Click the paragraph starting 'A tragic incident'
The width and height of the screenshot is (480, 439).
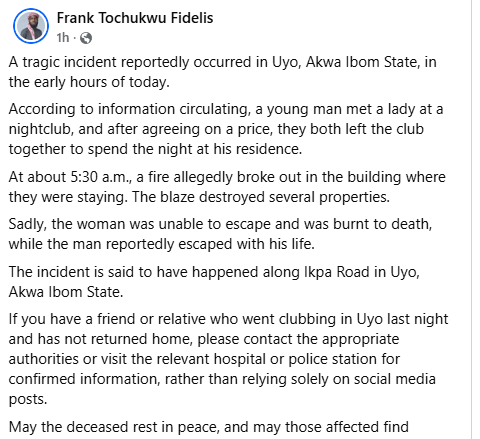(x=222, y=72)
